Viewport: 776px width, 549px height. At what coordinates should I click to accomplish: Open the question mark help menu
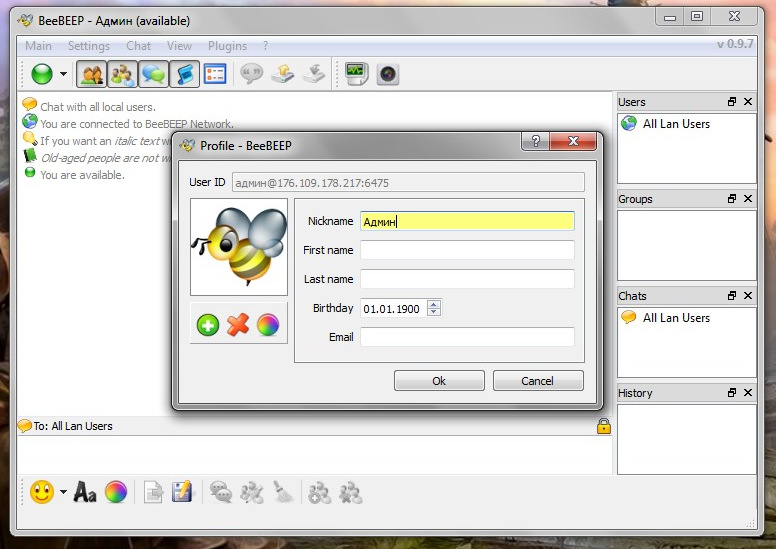coord(265,46)
